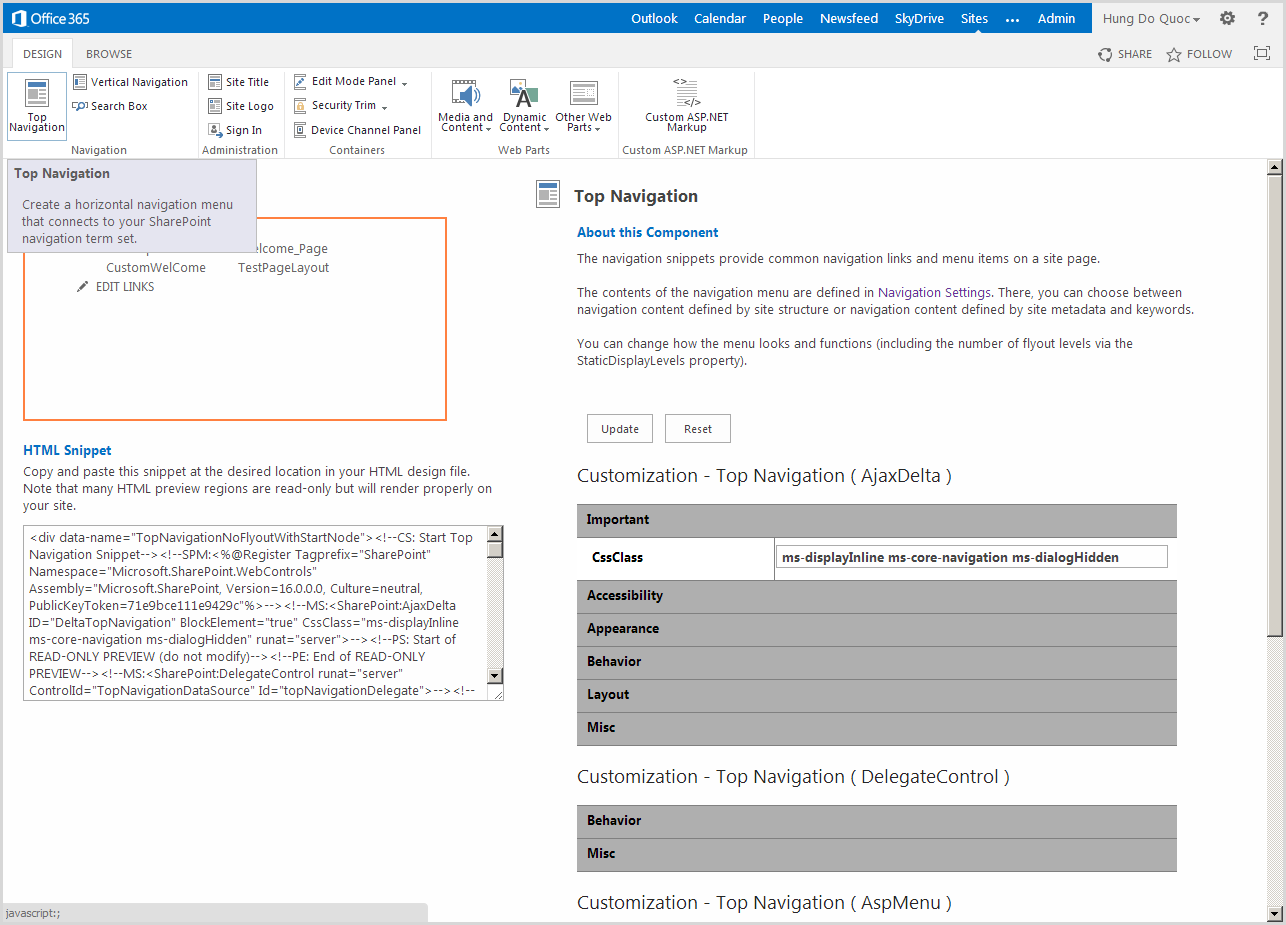Screen dimensions: 1286x925
Task: Open Calendar in the top bar
Action: 720,18
